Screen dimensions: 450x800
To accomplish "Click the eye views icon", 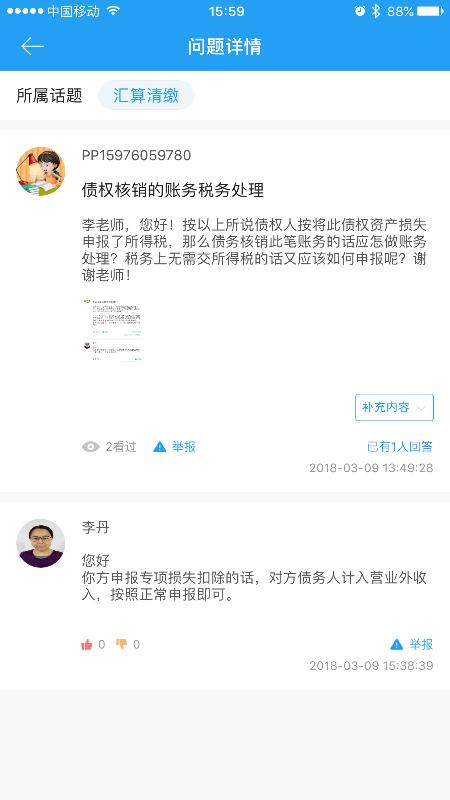I will coord(90,447).
